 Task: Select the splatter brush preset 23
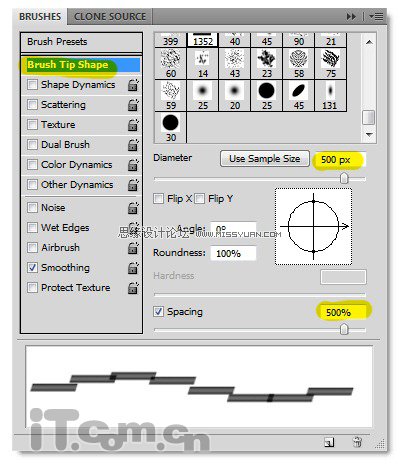click(267, 63)
